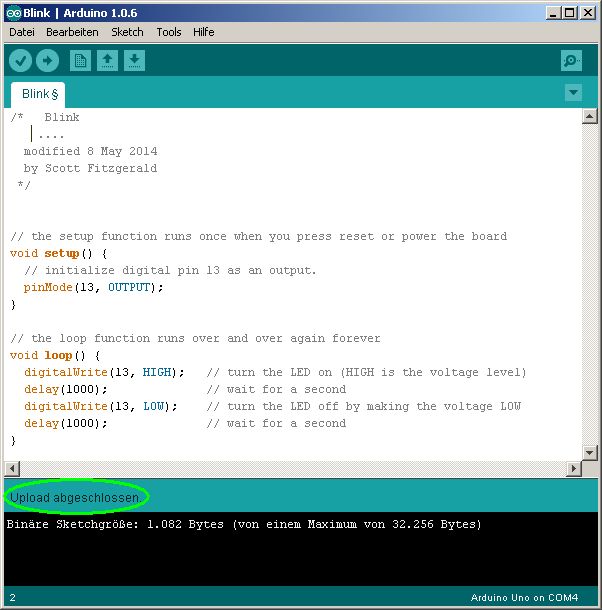Click the vertical scrollbar down arrow

(590, 452)
